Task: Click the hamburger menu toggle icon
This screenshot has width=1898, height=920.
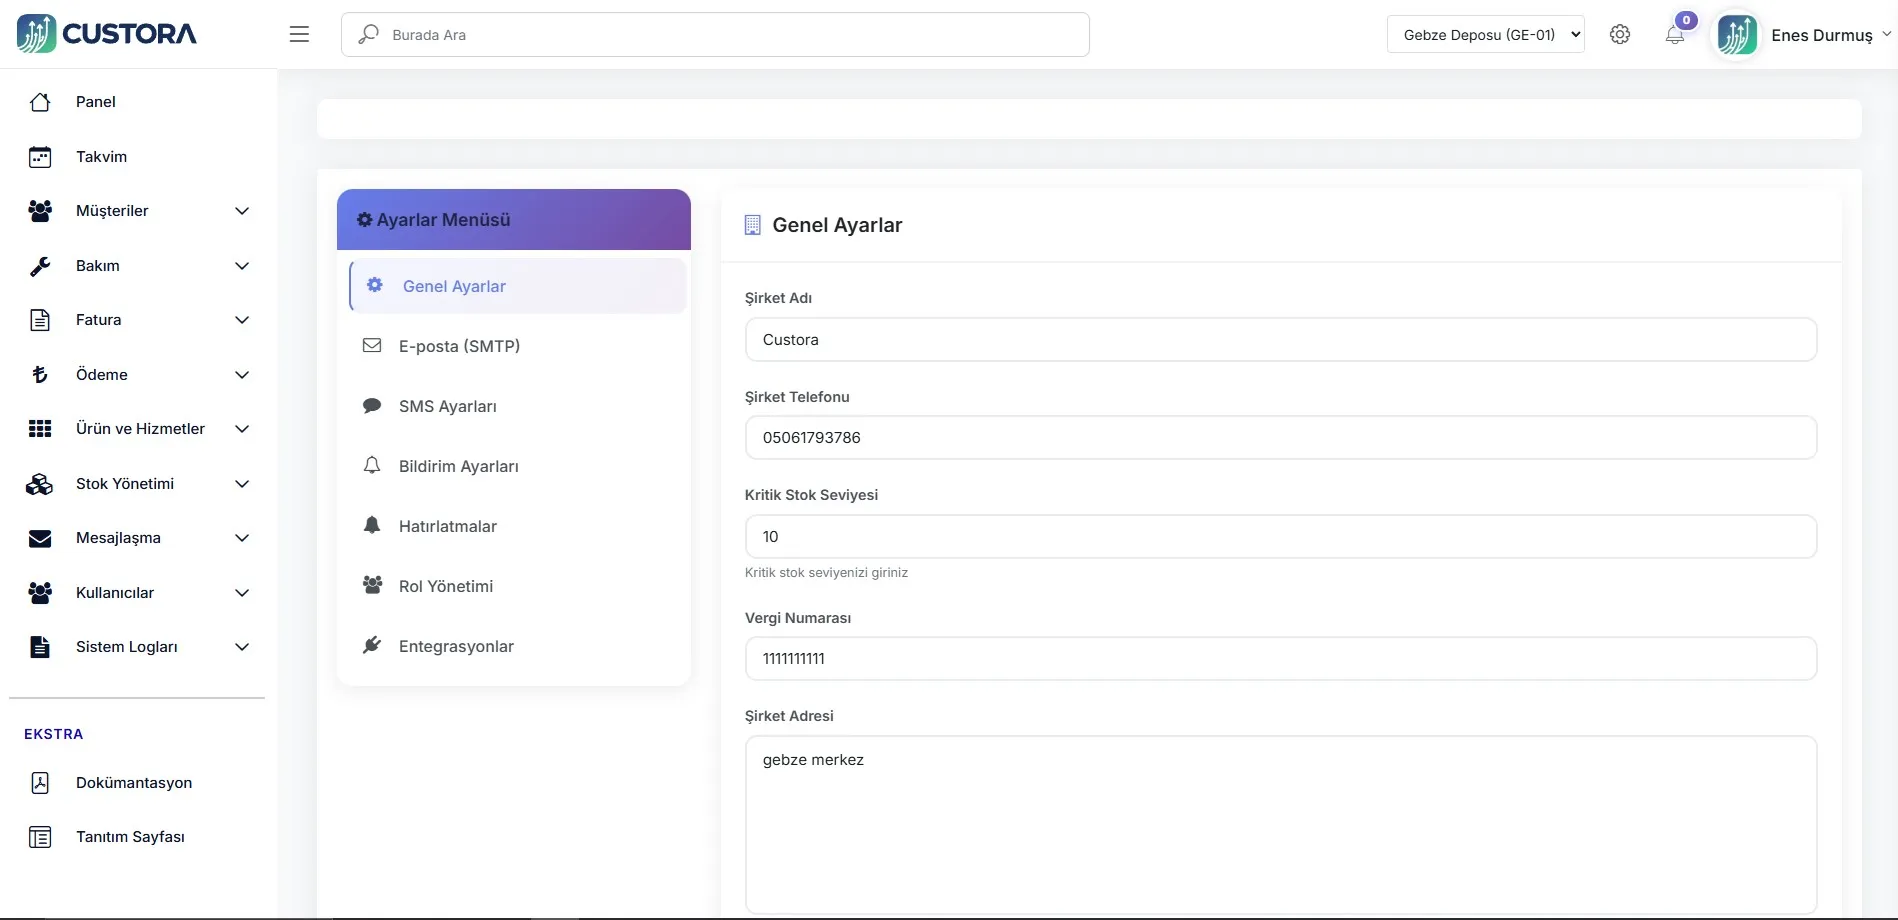Action: [299, 34]
